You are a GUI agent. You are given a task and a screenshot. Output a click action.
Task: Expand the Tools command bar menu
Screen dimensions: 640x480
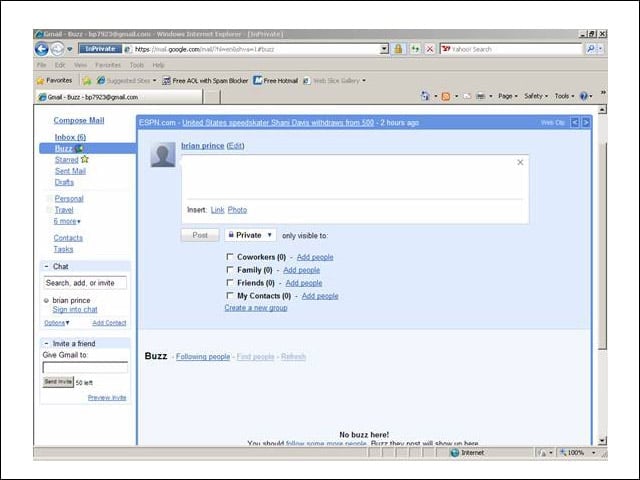(564, 96)
